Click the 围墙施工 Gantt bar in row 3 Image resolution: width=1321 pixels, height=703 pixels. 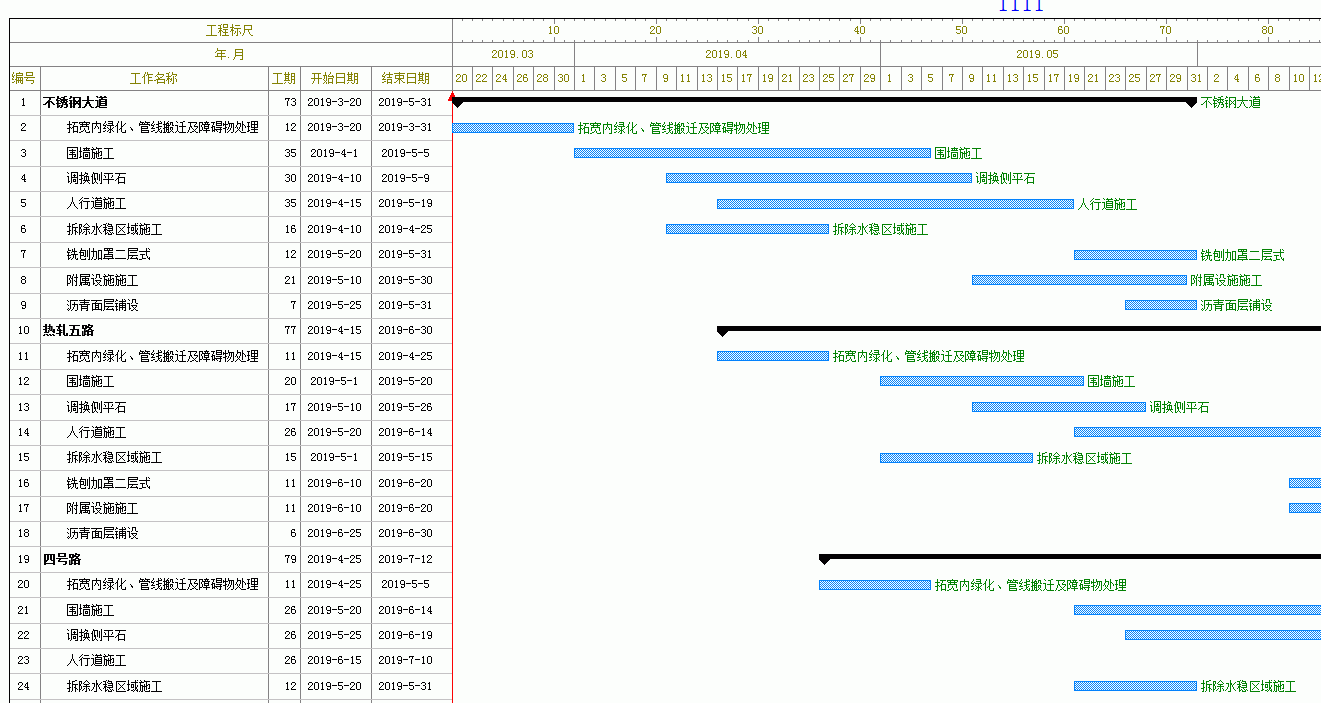pyautogui.click(x=752, y=153)
